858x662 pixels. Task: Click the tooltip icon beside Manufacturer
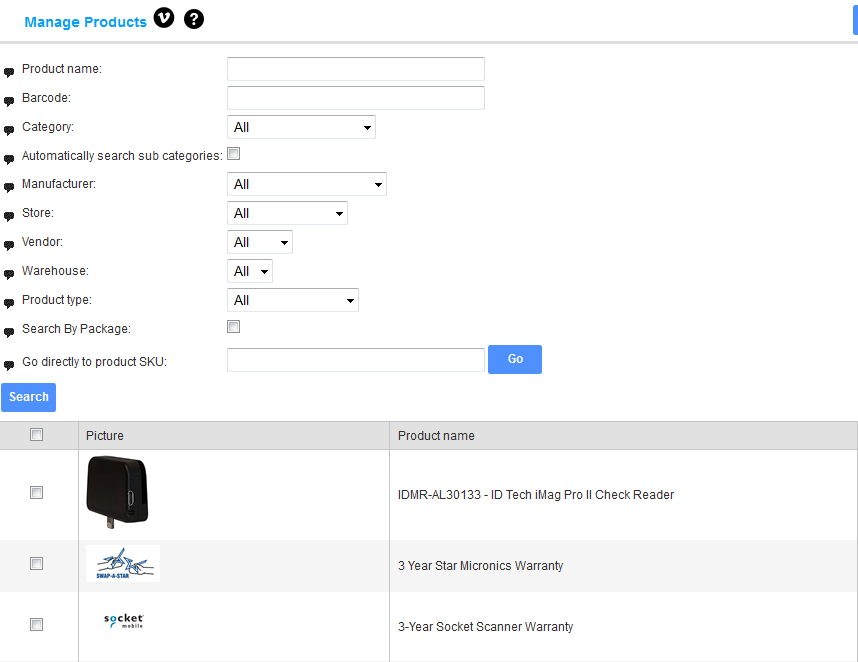click(9, 187)
